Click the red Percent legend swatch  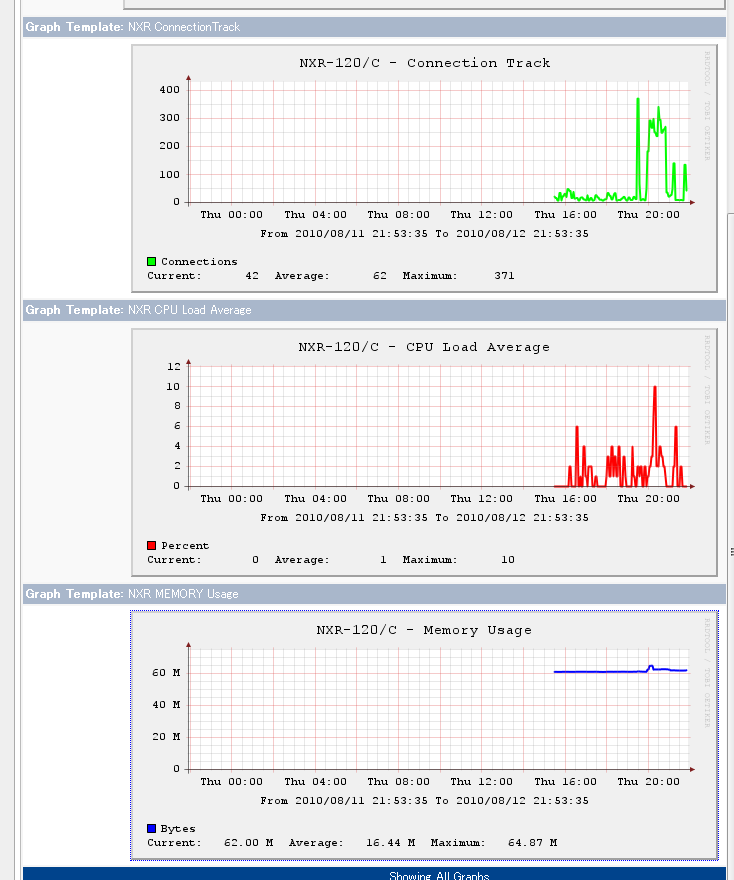151,546
